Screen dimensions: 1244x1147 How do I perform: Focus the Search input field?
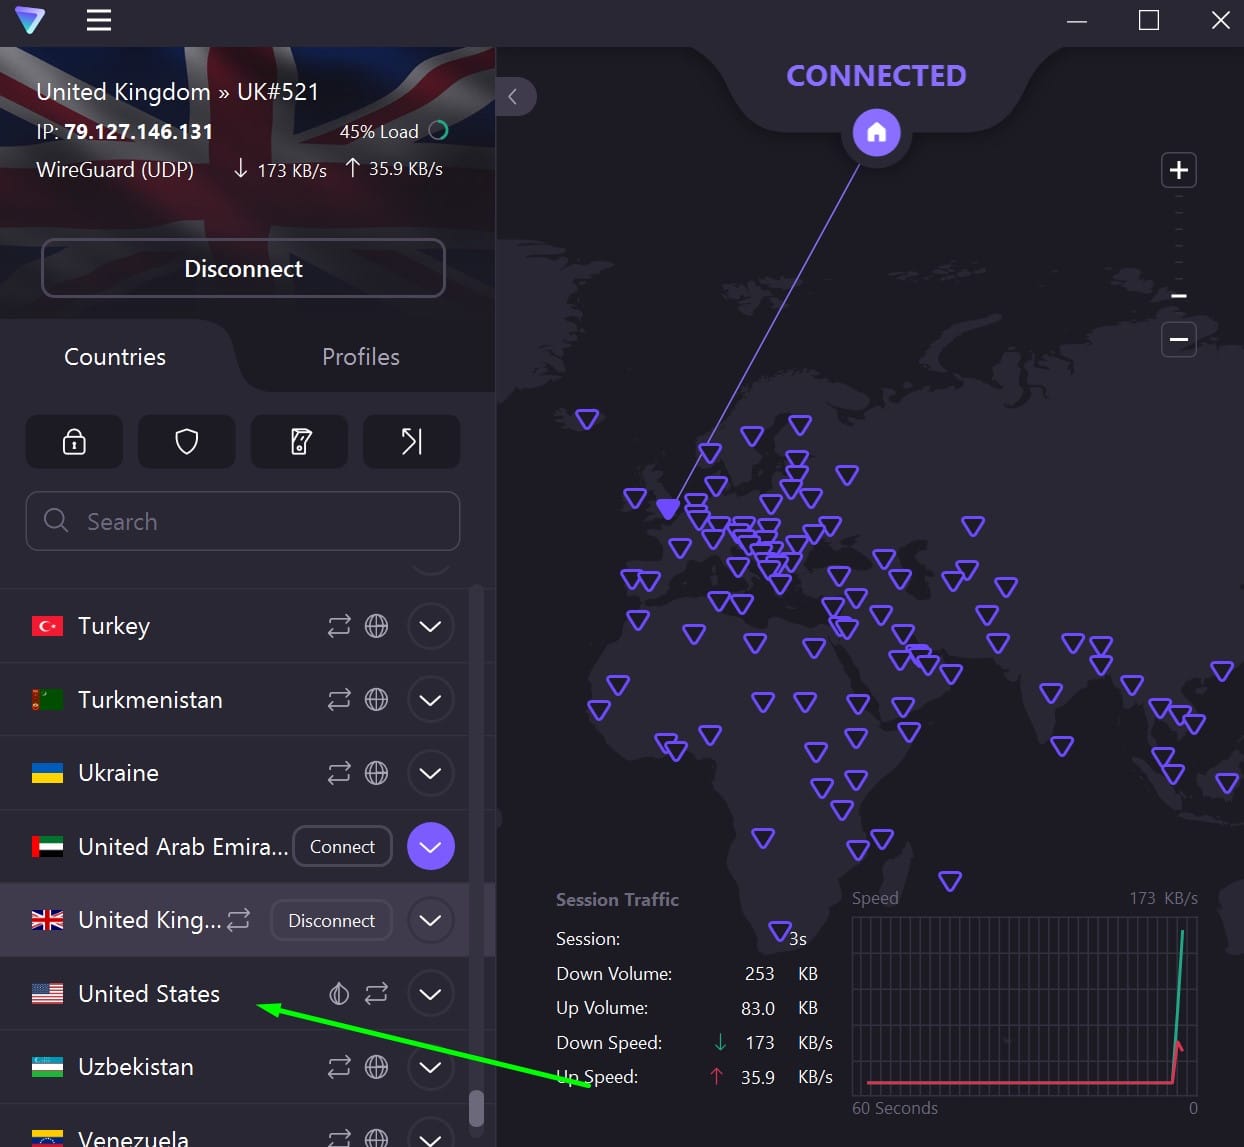point(243,521)
